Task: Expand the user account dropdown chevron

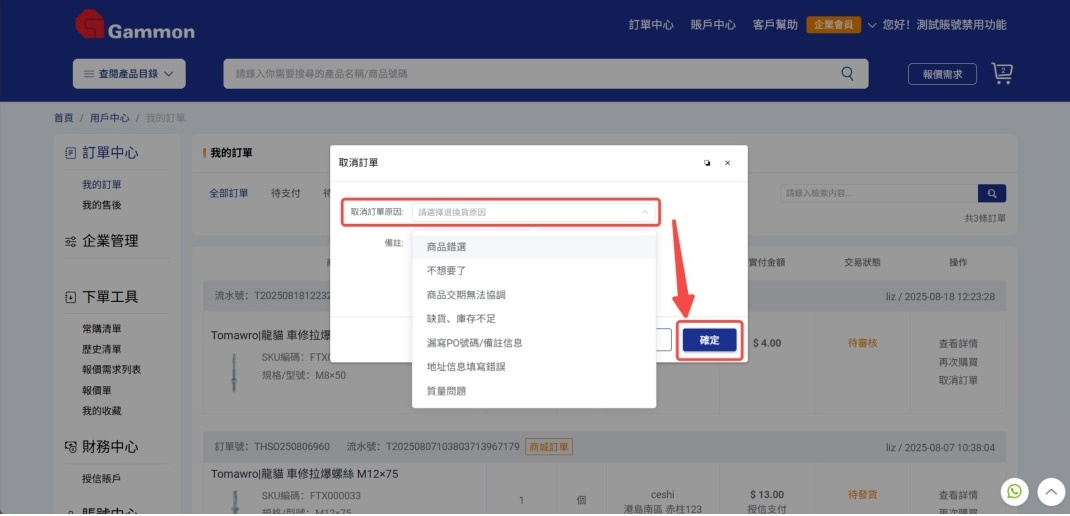Action: click(x=872, y=25)
